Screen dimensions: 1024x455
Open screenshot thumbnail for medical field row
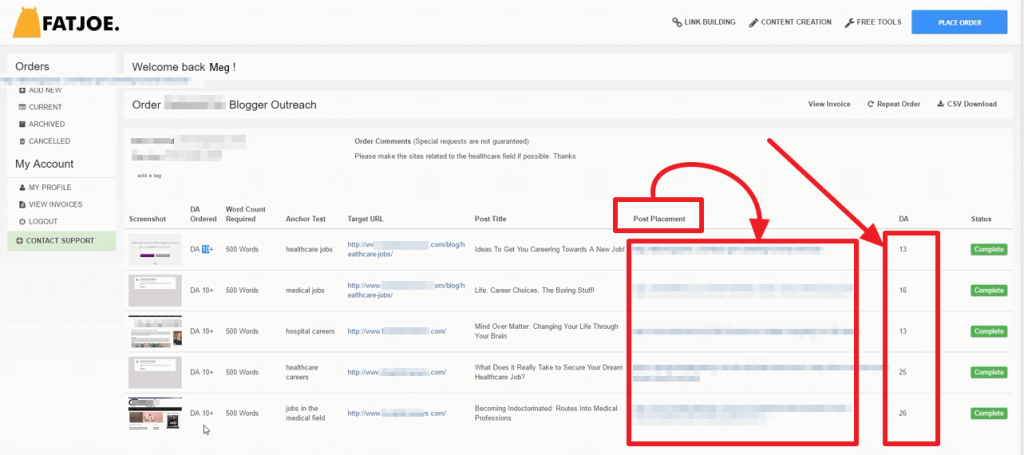[x=155, y=413]
